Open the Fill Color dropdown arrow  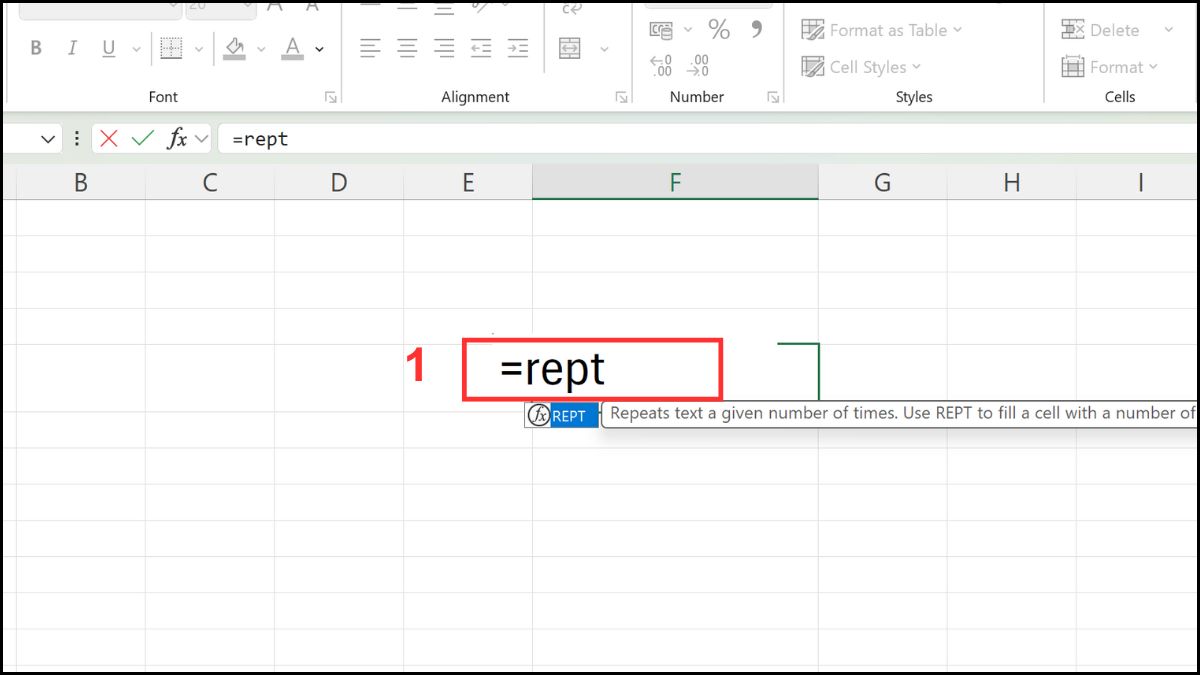pos(262,47)
